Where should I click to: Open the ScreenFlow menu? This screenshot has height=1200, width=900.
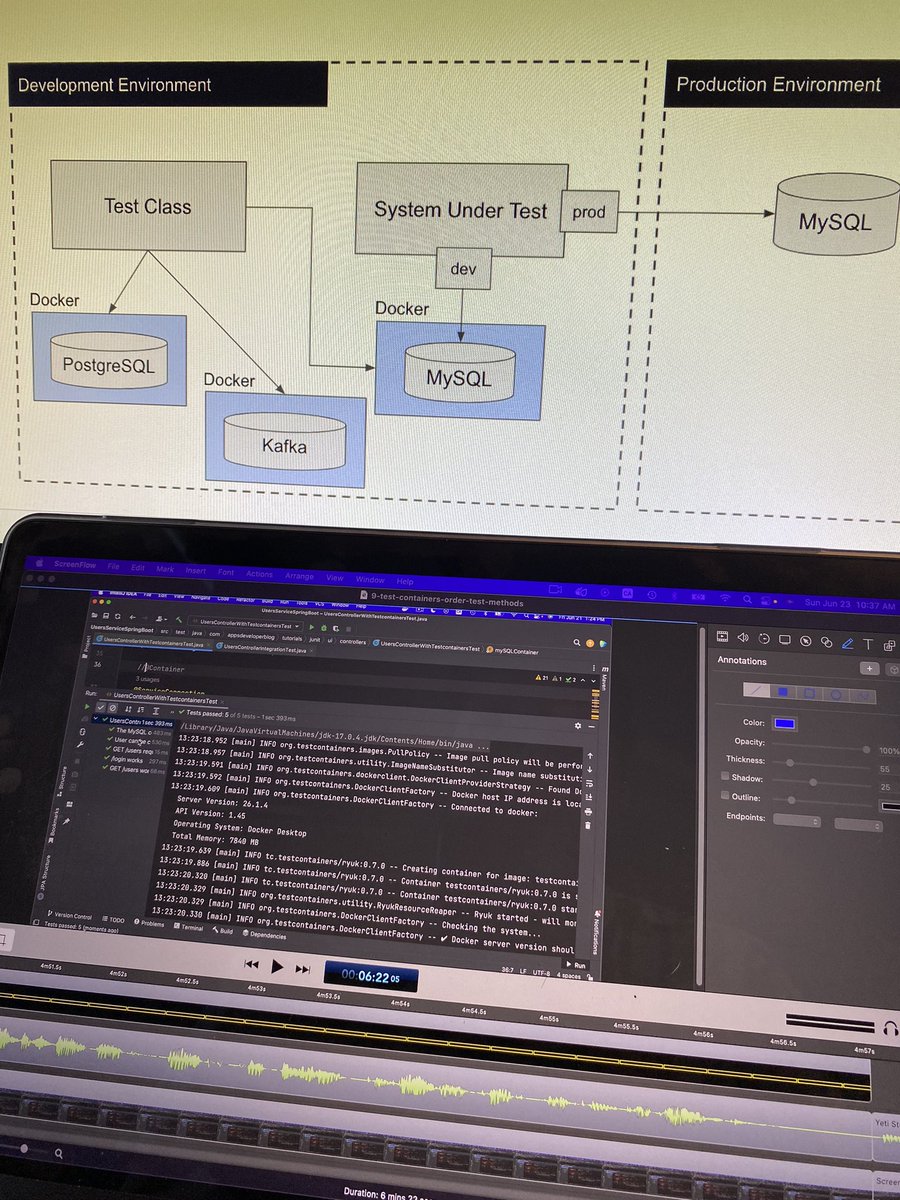tap(76, 565)
